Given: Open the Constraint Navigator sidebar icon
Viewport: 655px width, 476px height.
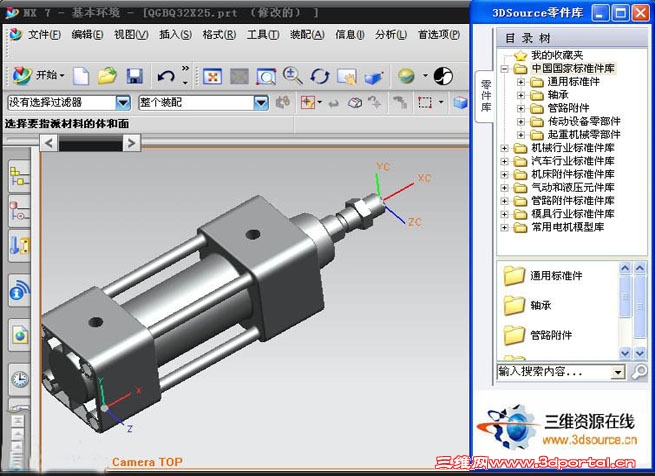Looking at the screenshot, I should pos(19,211).
